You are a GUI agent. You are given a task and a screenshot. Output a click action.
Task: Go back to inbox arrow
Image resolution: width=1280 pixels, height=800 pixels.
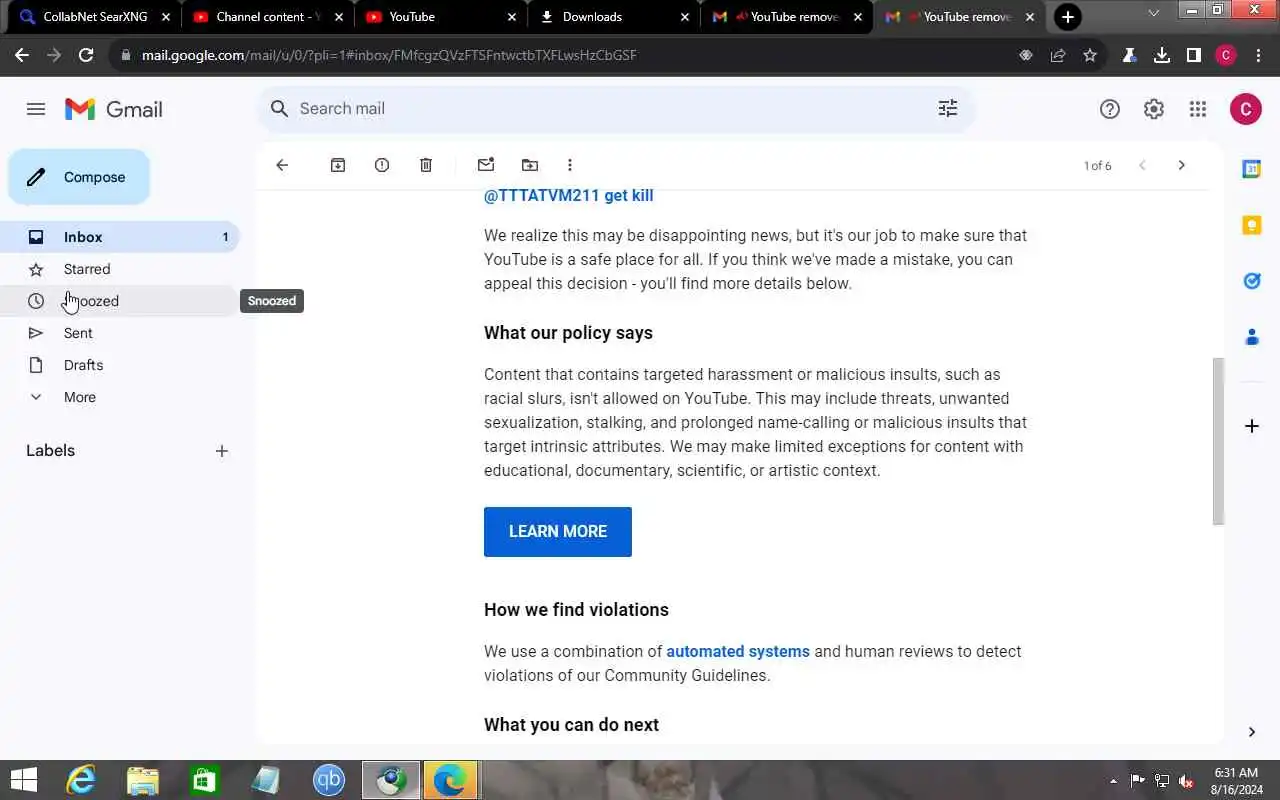click(282, 165)
